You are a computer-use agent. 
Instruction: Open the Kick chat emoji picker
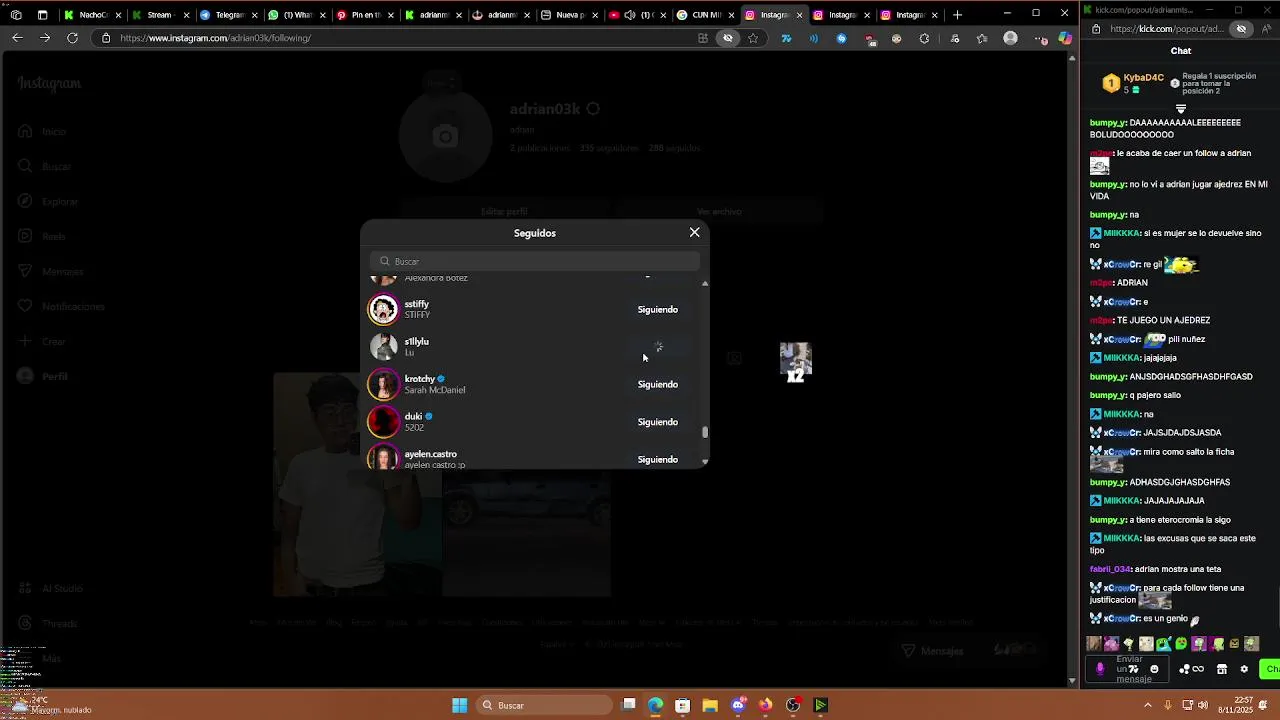1154,669
